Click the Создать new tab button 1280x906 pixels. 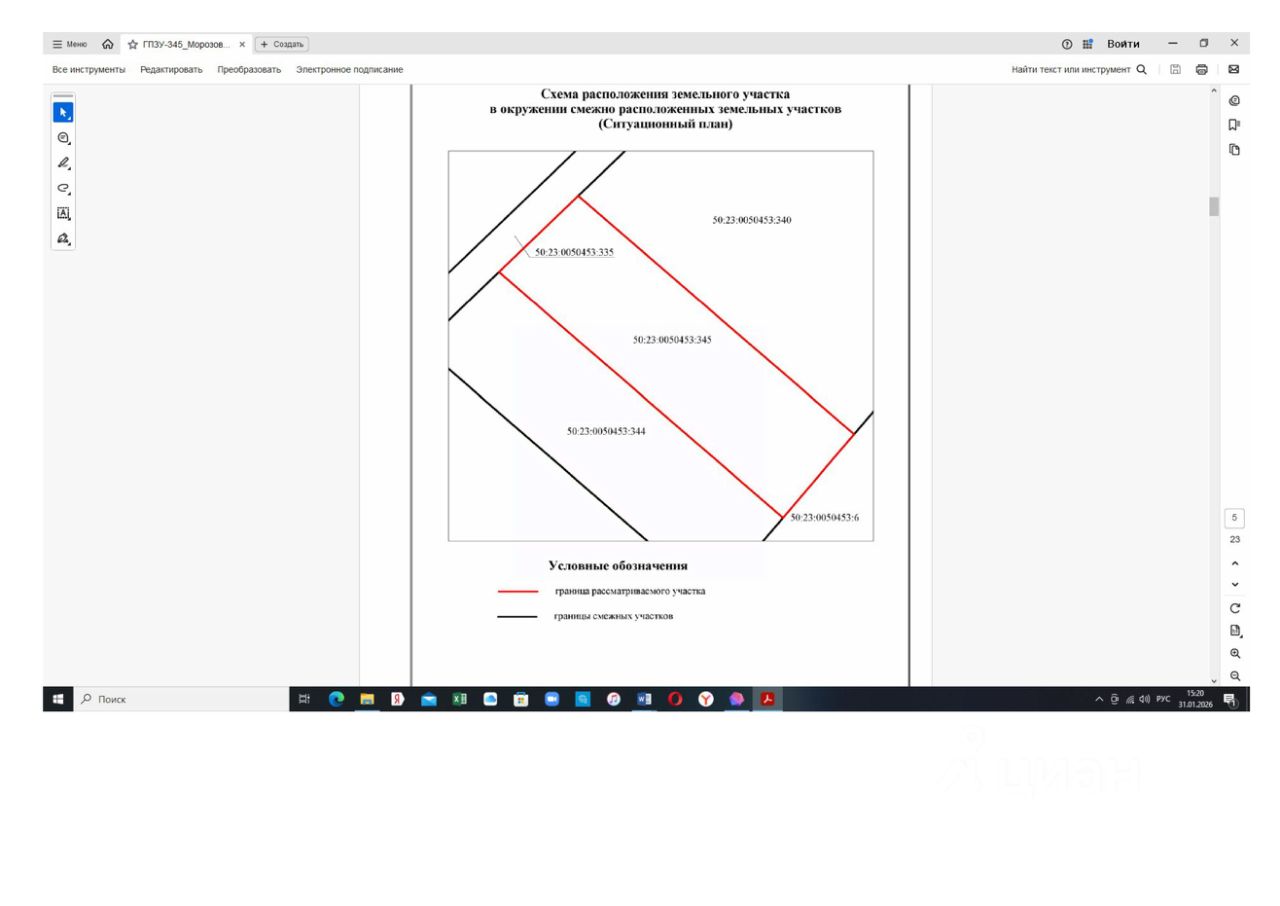282,44
